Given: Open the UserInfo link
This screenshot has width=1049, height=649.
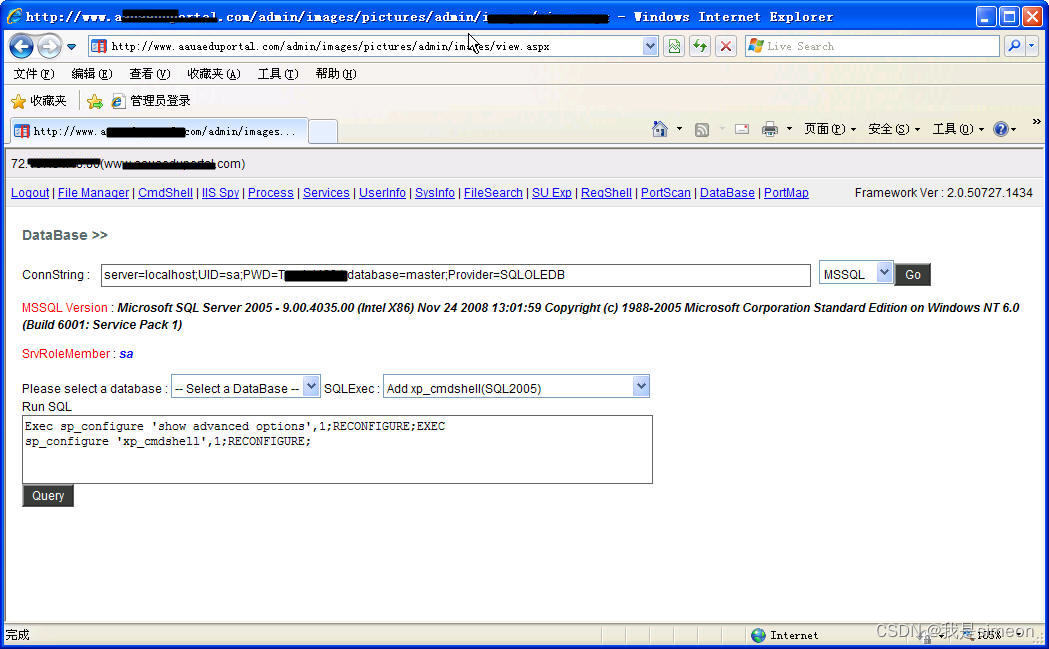Looking at the screenshot, I should point(382,193).
